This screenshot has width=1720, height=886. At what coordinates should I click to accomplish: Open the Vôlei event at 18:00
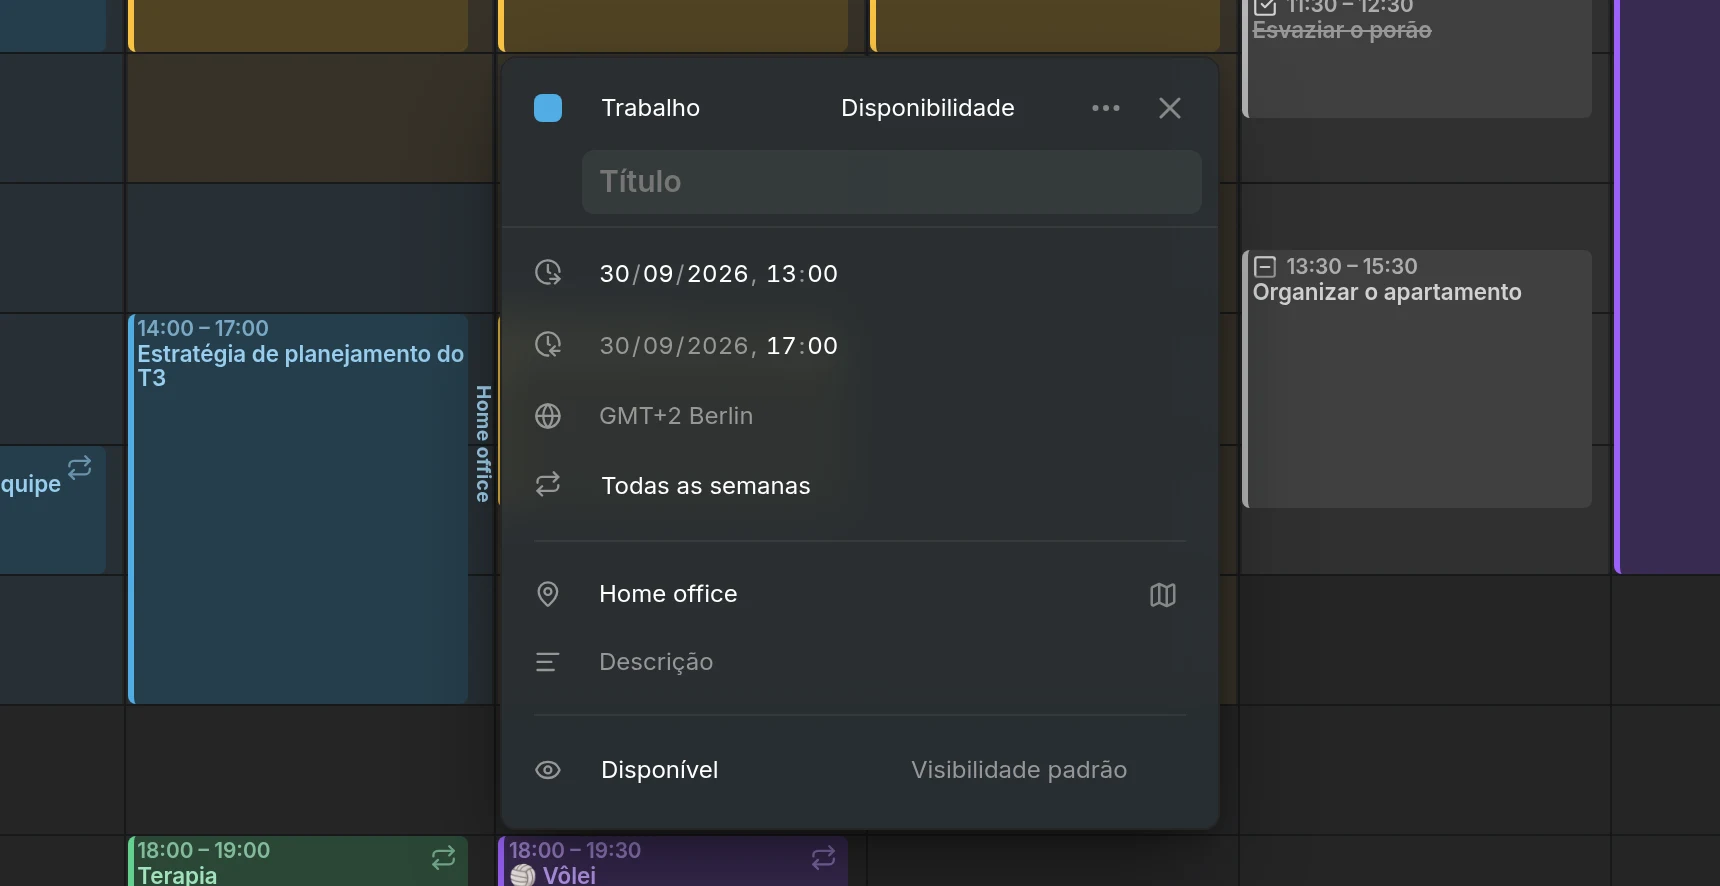point(673,861)
